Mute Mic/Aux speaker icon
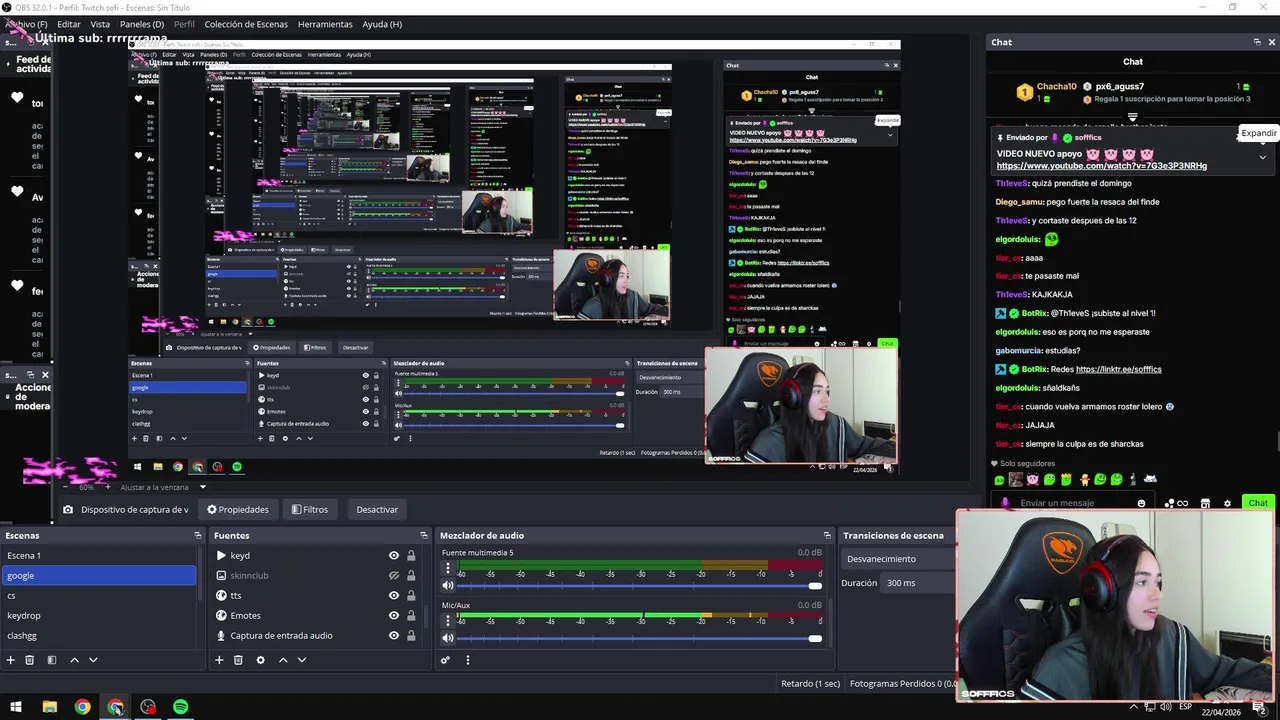 coord(448,638)
